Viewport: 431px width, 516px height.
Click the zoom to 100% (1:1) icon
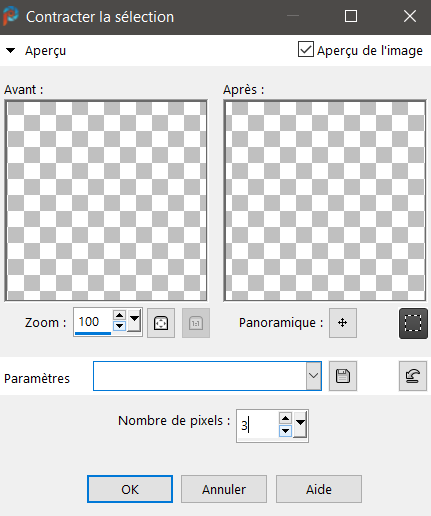click(196, 323)
